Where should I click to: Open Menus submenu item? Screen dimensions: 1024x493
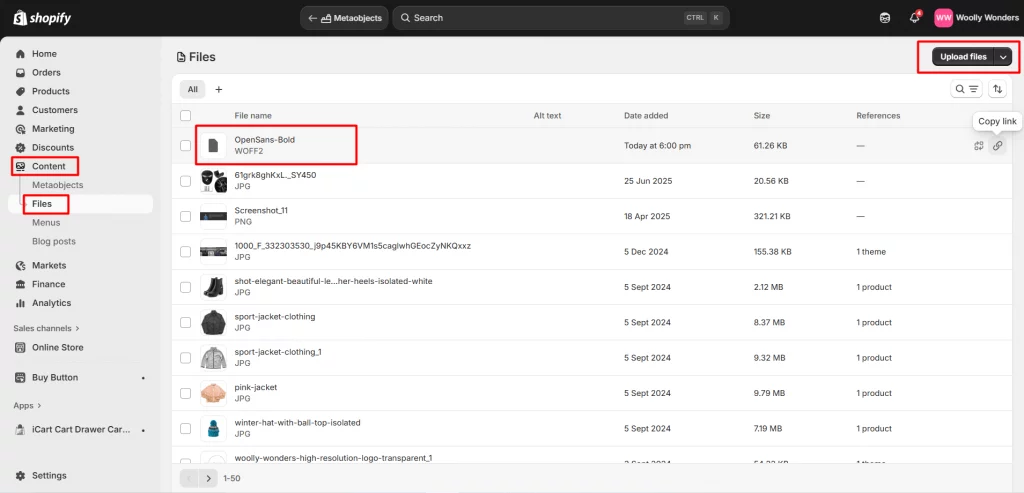(46, 223)
